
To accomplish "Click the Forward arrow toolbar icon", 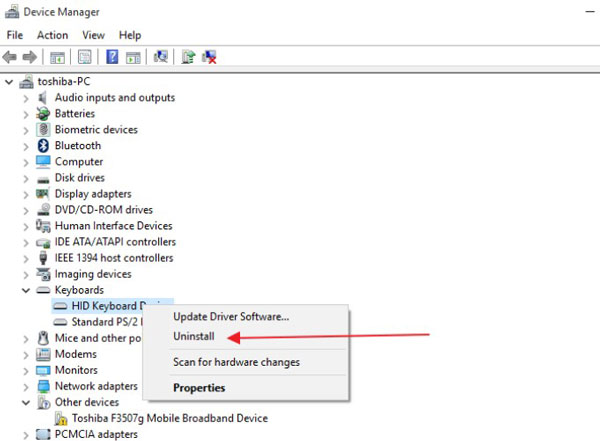I will click(30, 57).
